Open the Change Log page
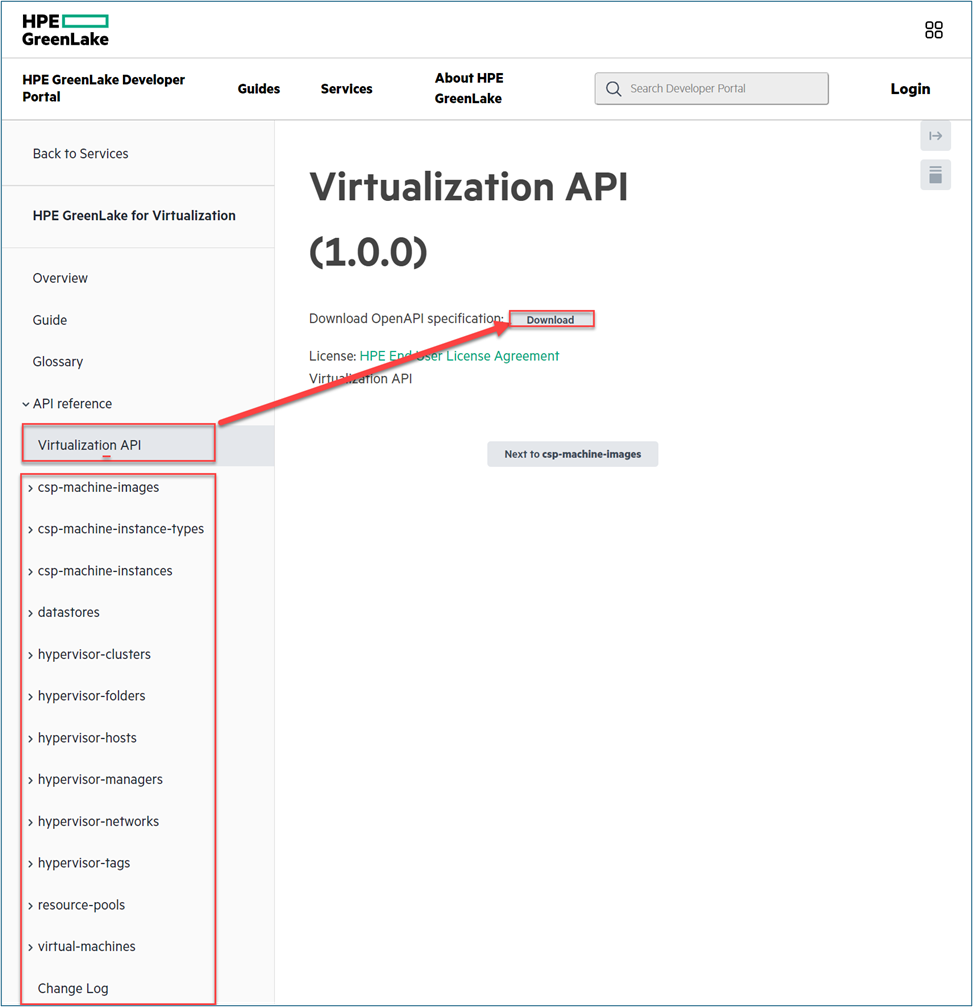Screen dimensions: 973x1007 73,988
